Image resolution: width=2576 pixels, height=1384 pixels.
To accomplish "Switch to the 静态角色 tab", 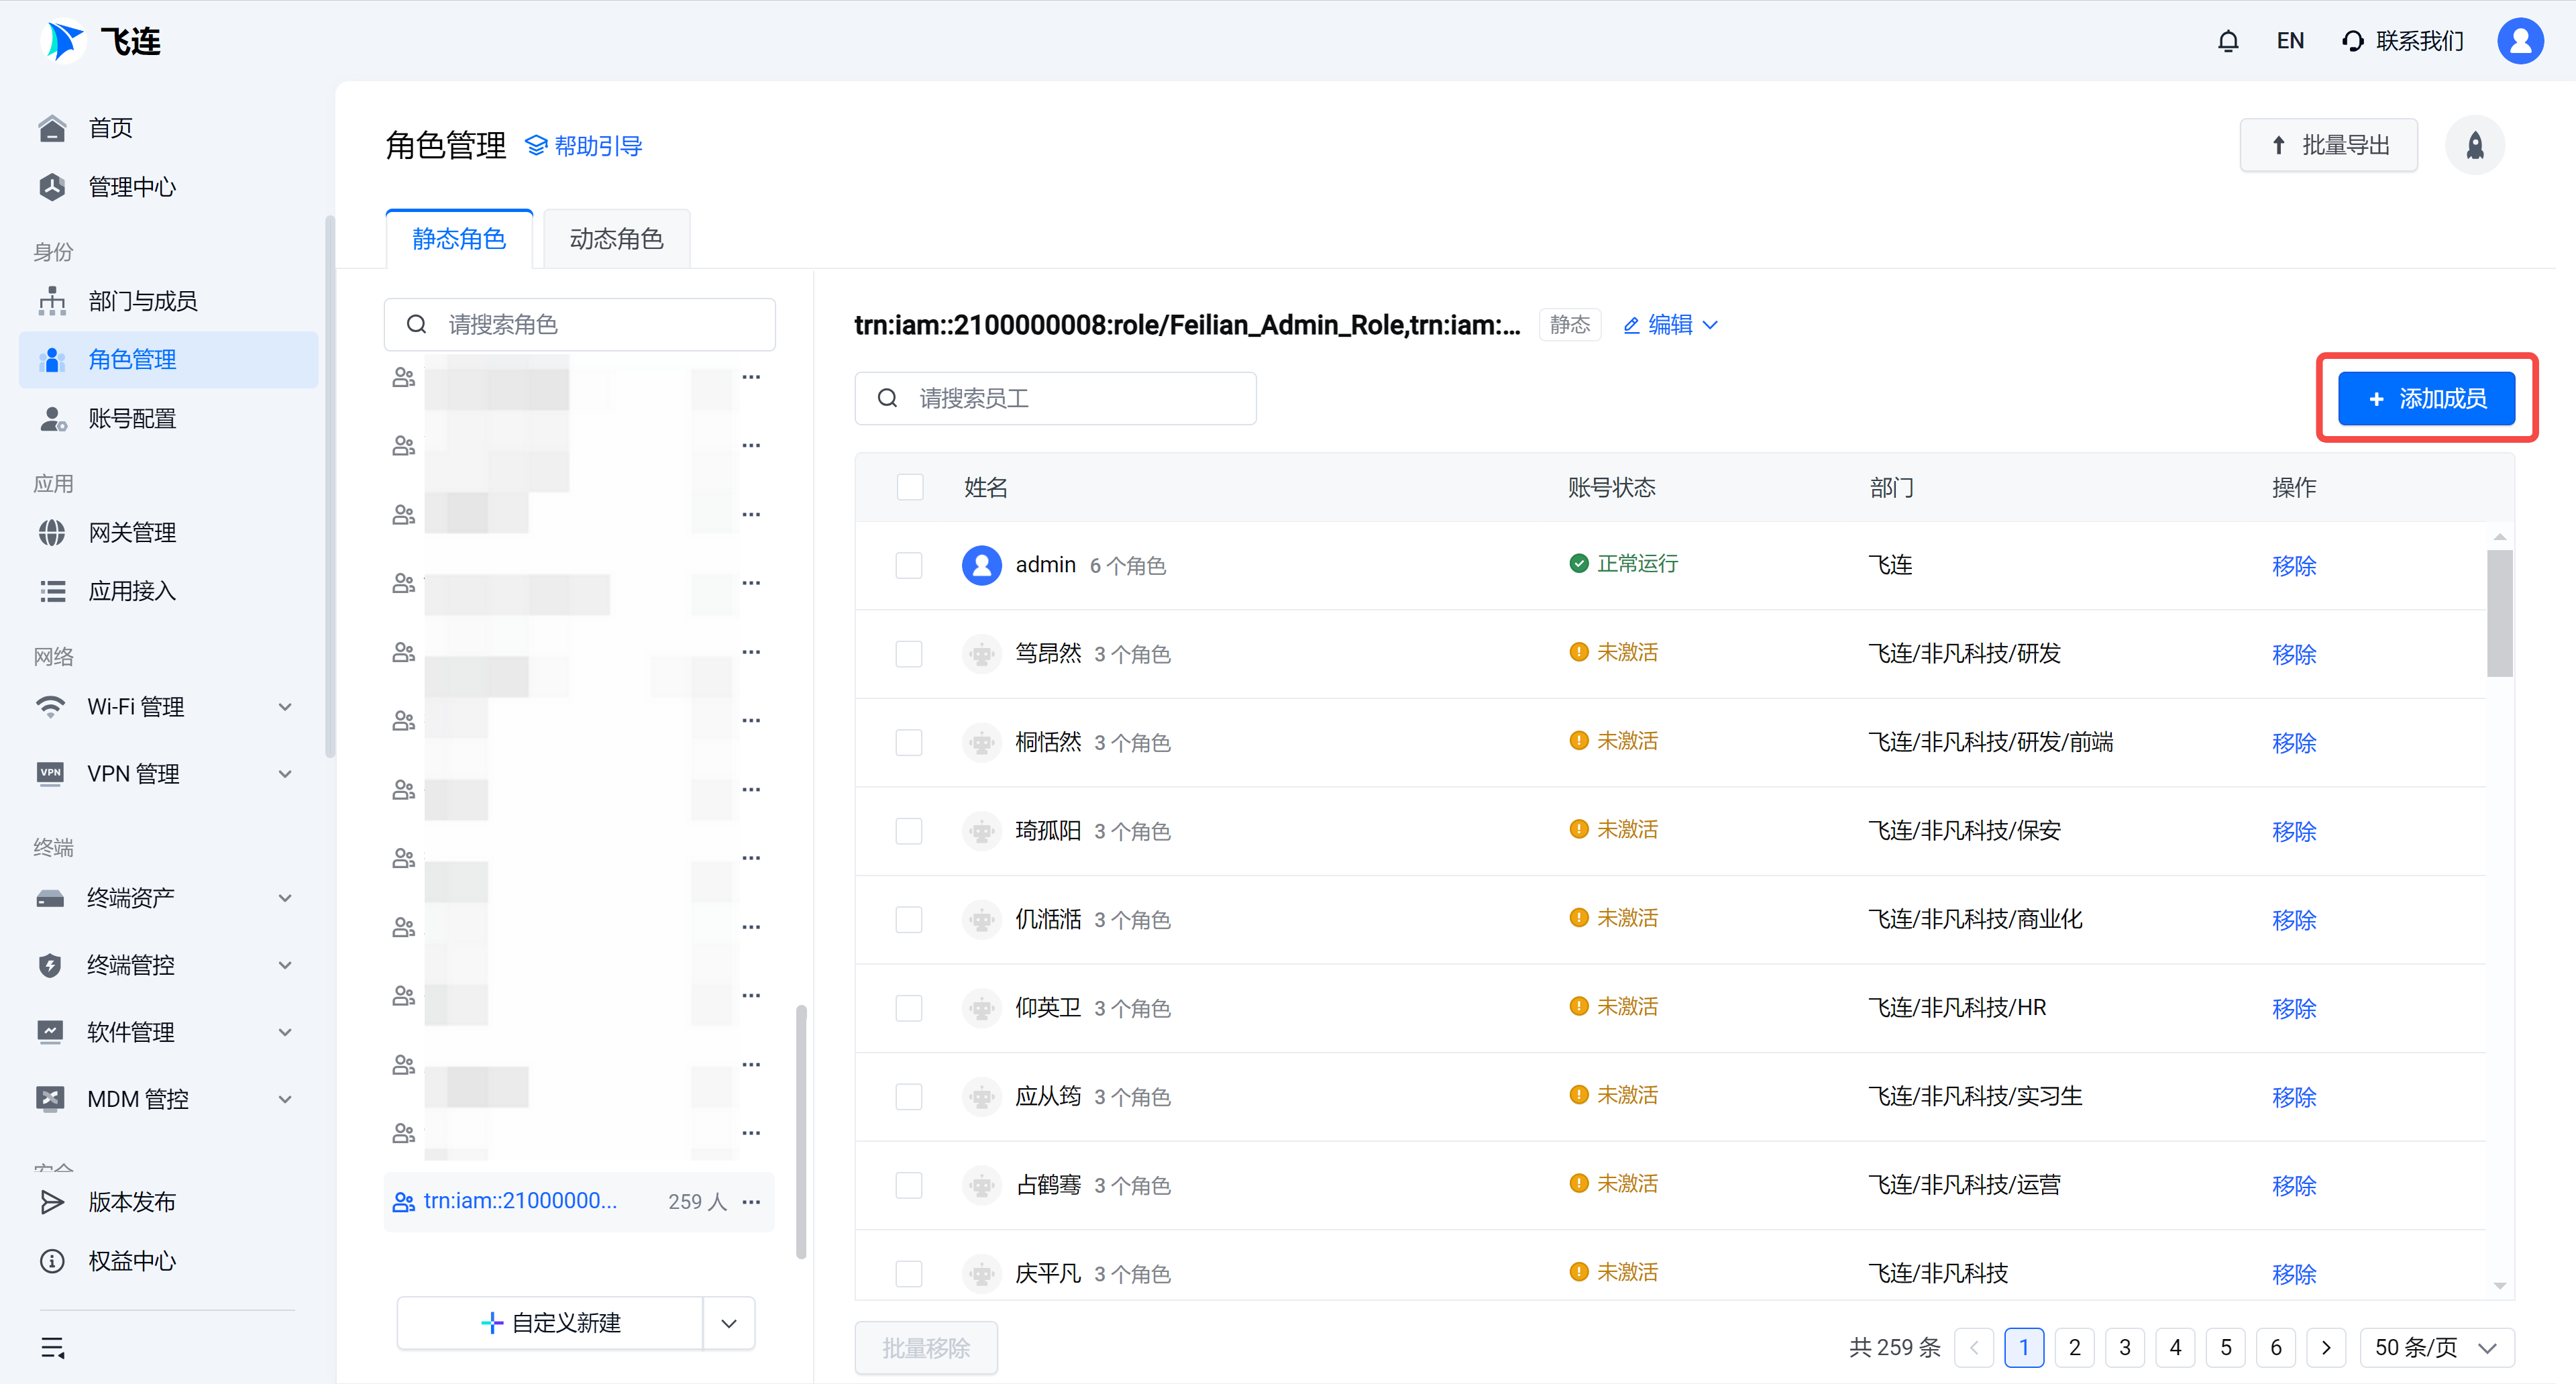I will [459, 239].
